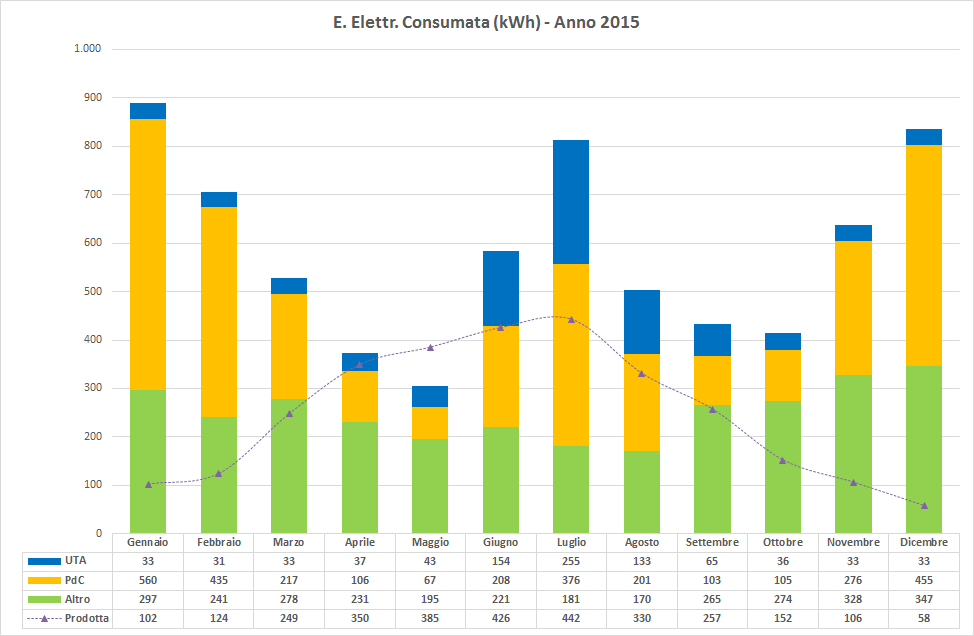The width and height of the screenshot is (974, 636).
Task: Click the 1.000 y-axis label
Action: [x=87, y=49]
